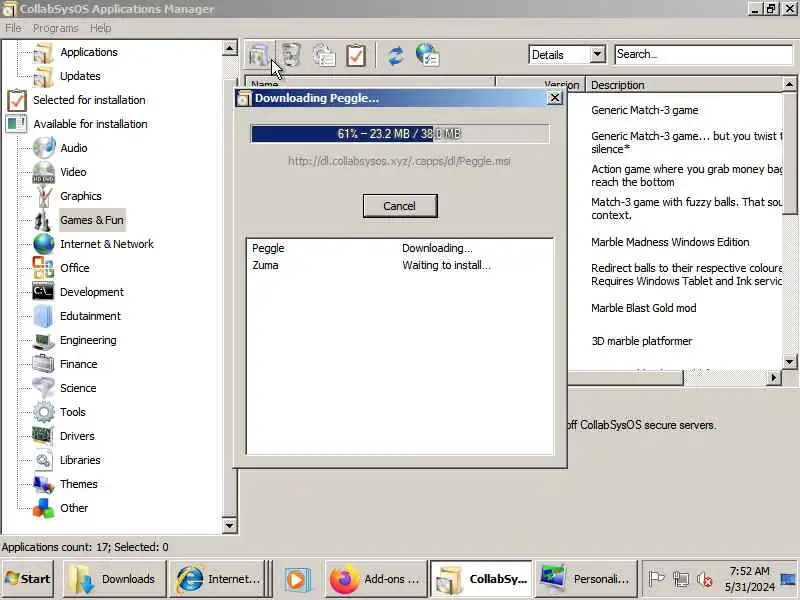Click the Start button
The width and height of the screenshot is (800, 600).
[x=28, y=579]
